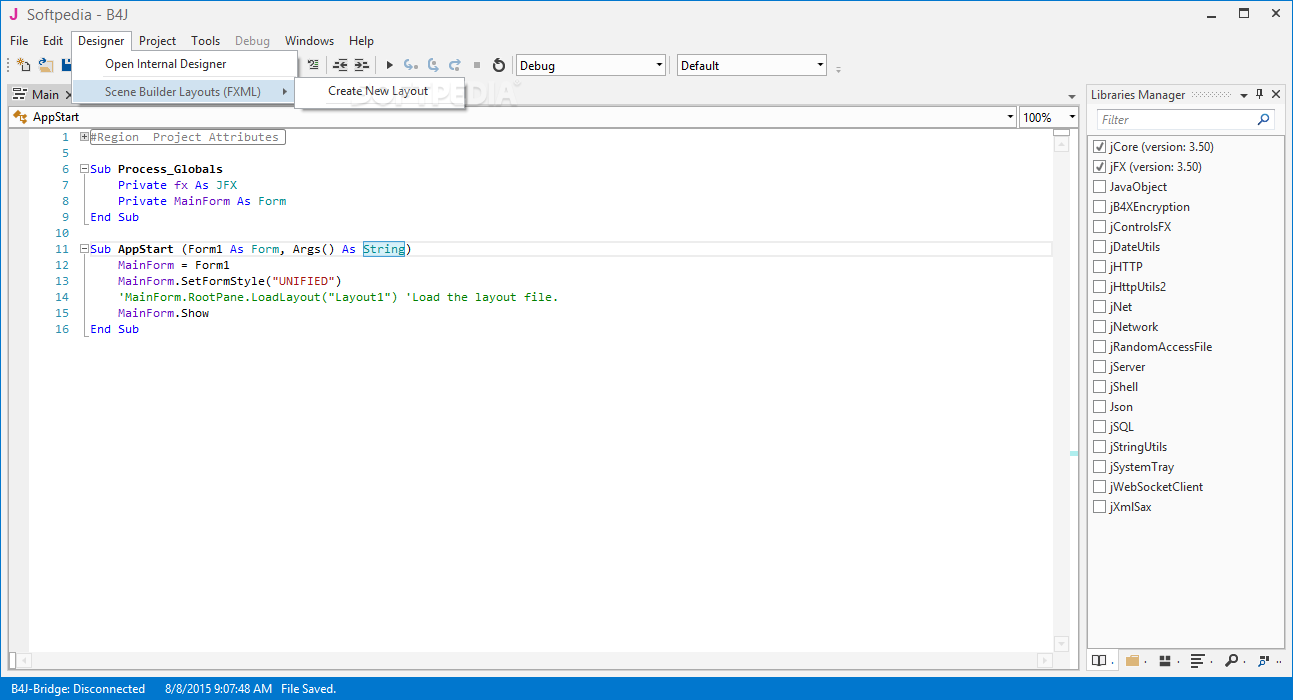Open the Debug build mode dropdown
Viewport: 1293px width, 700px height.
(x=591, y=65)
